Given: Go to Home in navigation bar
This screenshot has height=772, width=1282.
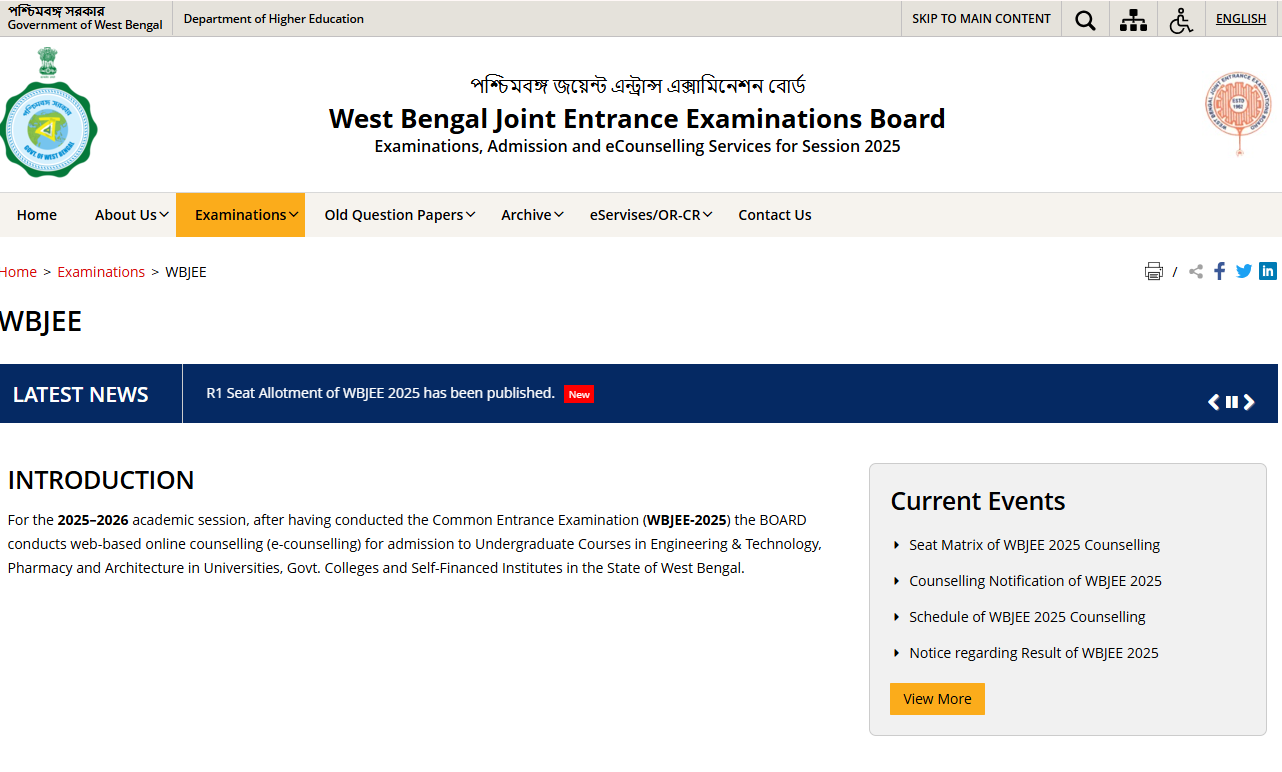Looking at the screenshot, I should [37, 215].
